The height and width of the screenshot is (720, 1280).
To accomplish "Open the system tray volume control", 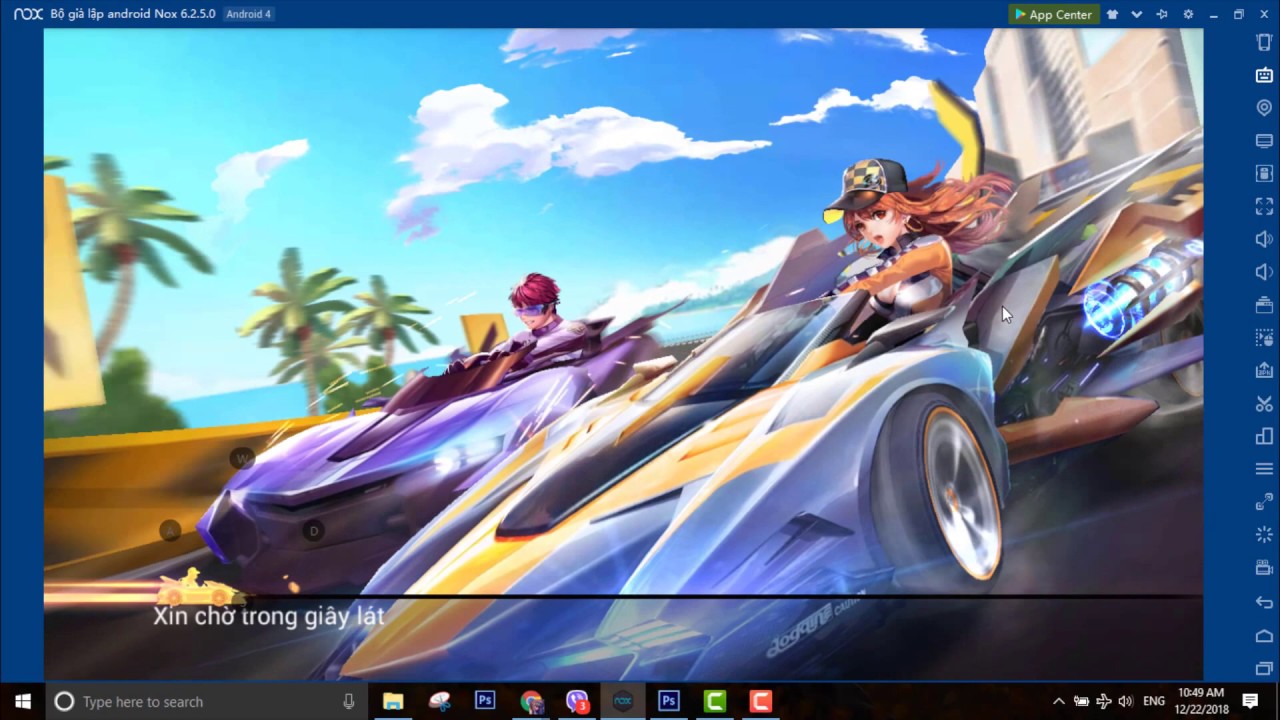I will 1126,701.
